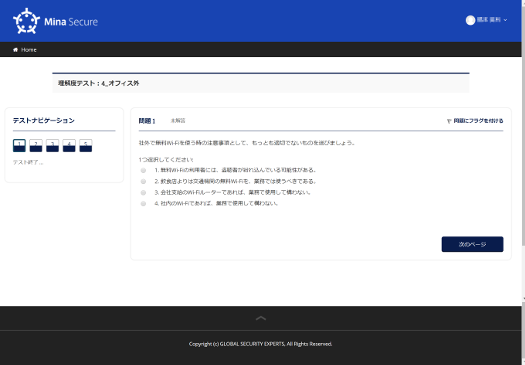Click the テスト終了 finish test link
Screen dimensions: 525x365
click(x=28, y=162)
